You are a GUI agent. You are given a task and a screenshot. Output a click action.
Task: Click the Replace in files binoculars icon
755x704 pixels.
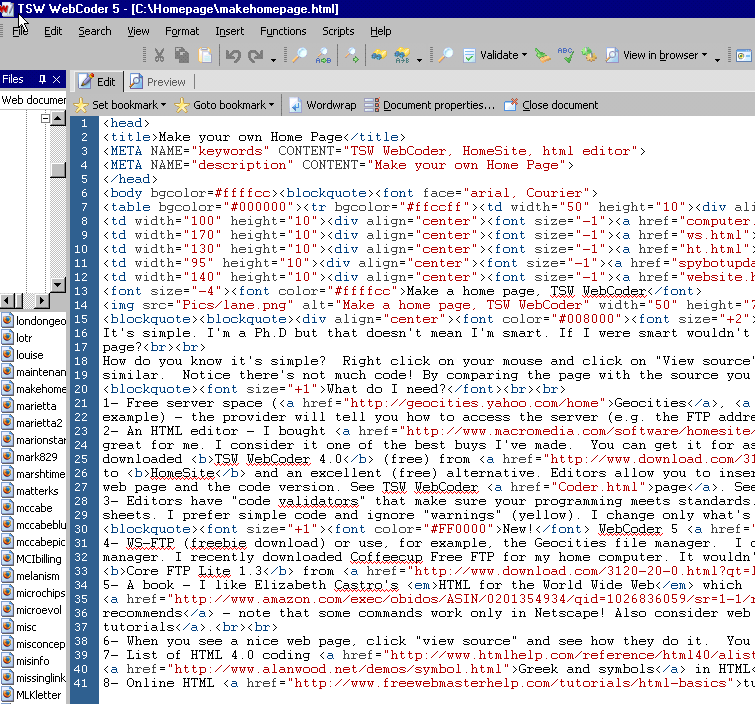click(x=402, y=55)
